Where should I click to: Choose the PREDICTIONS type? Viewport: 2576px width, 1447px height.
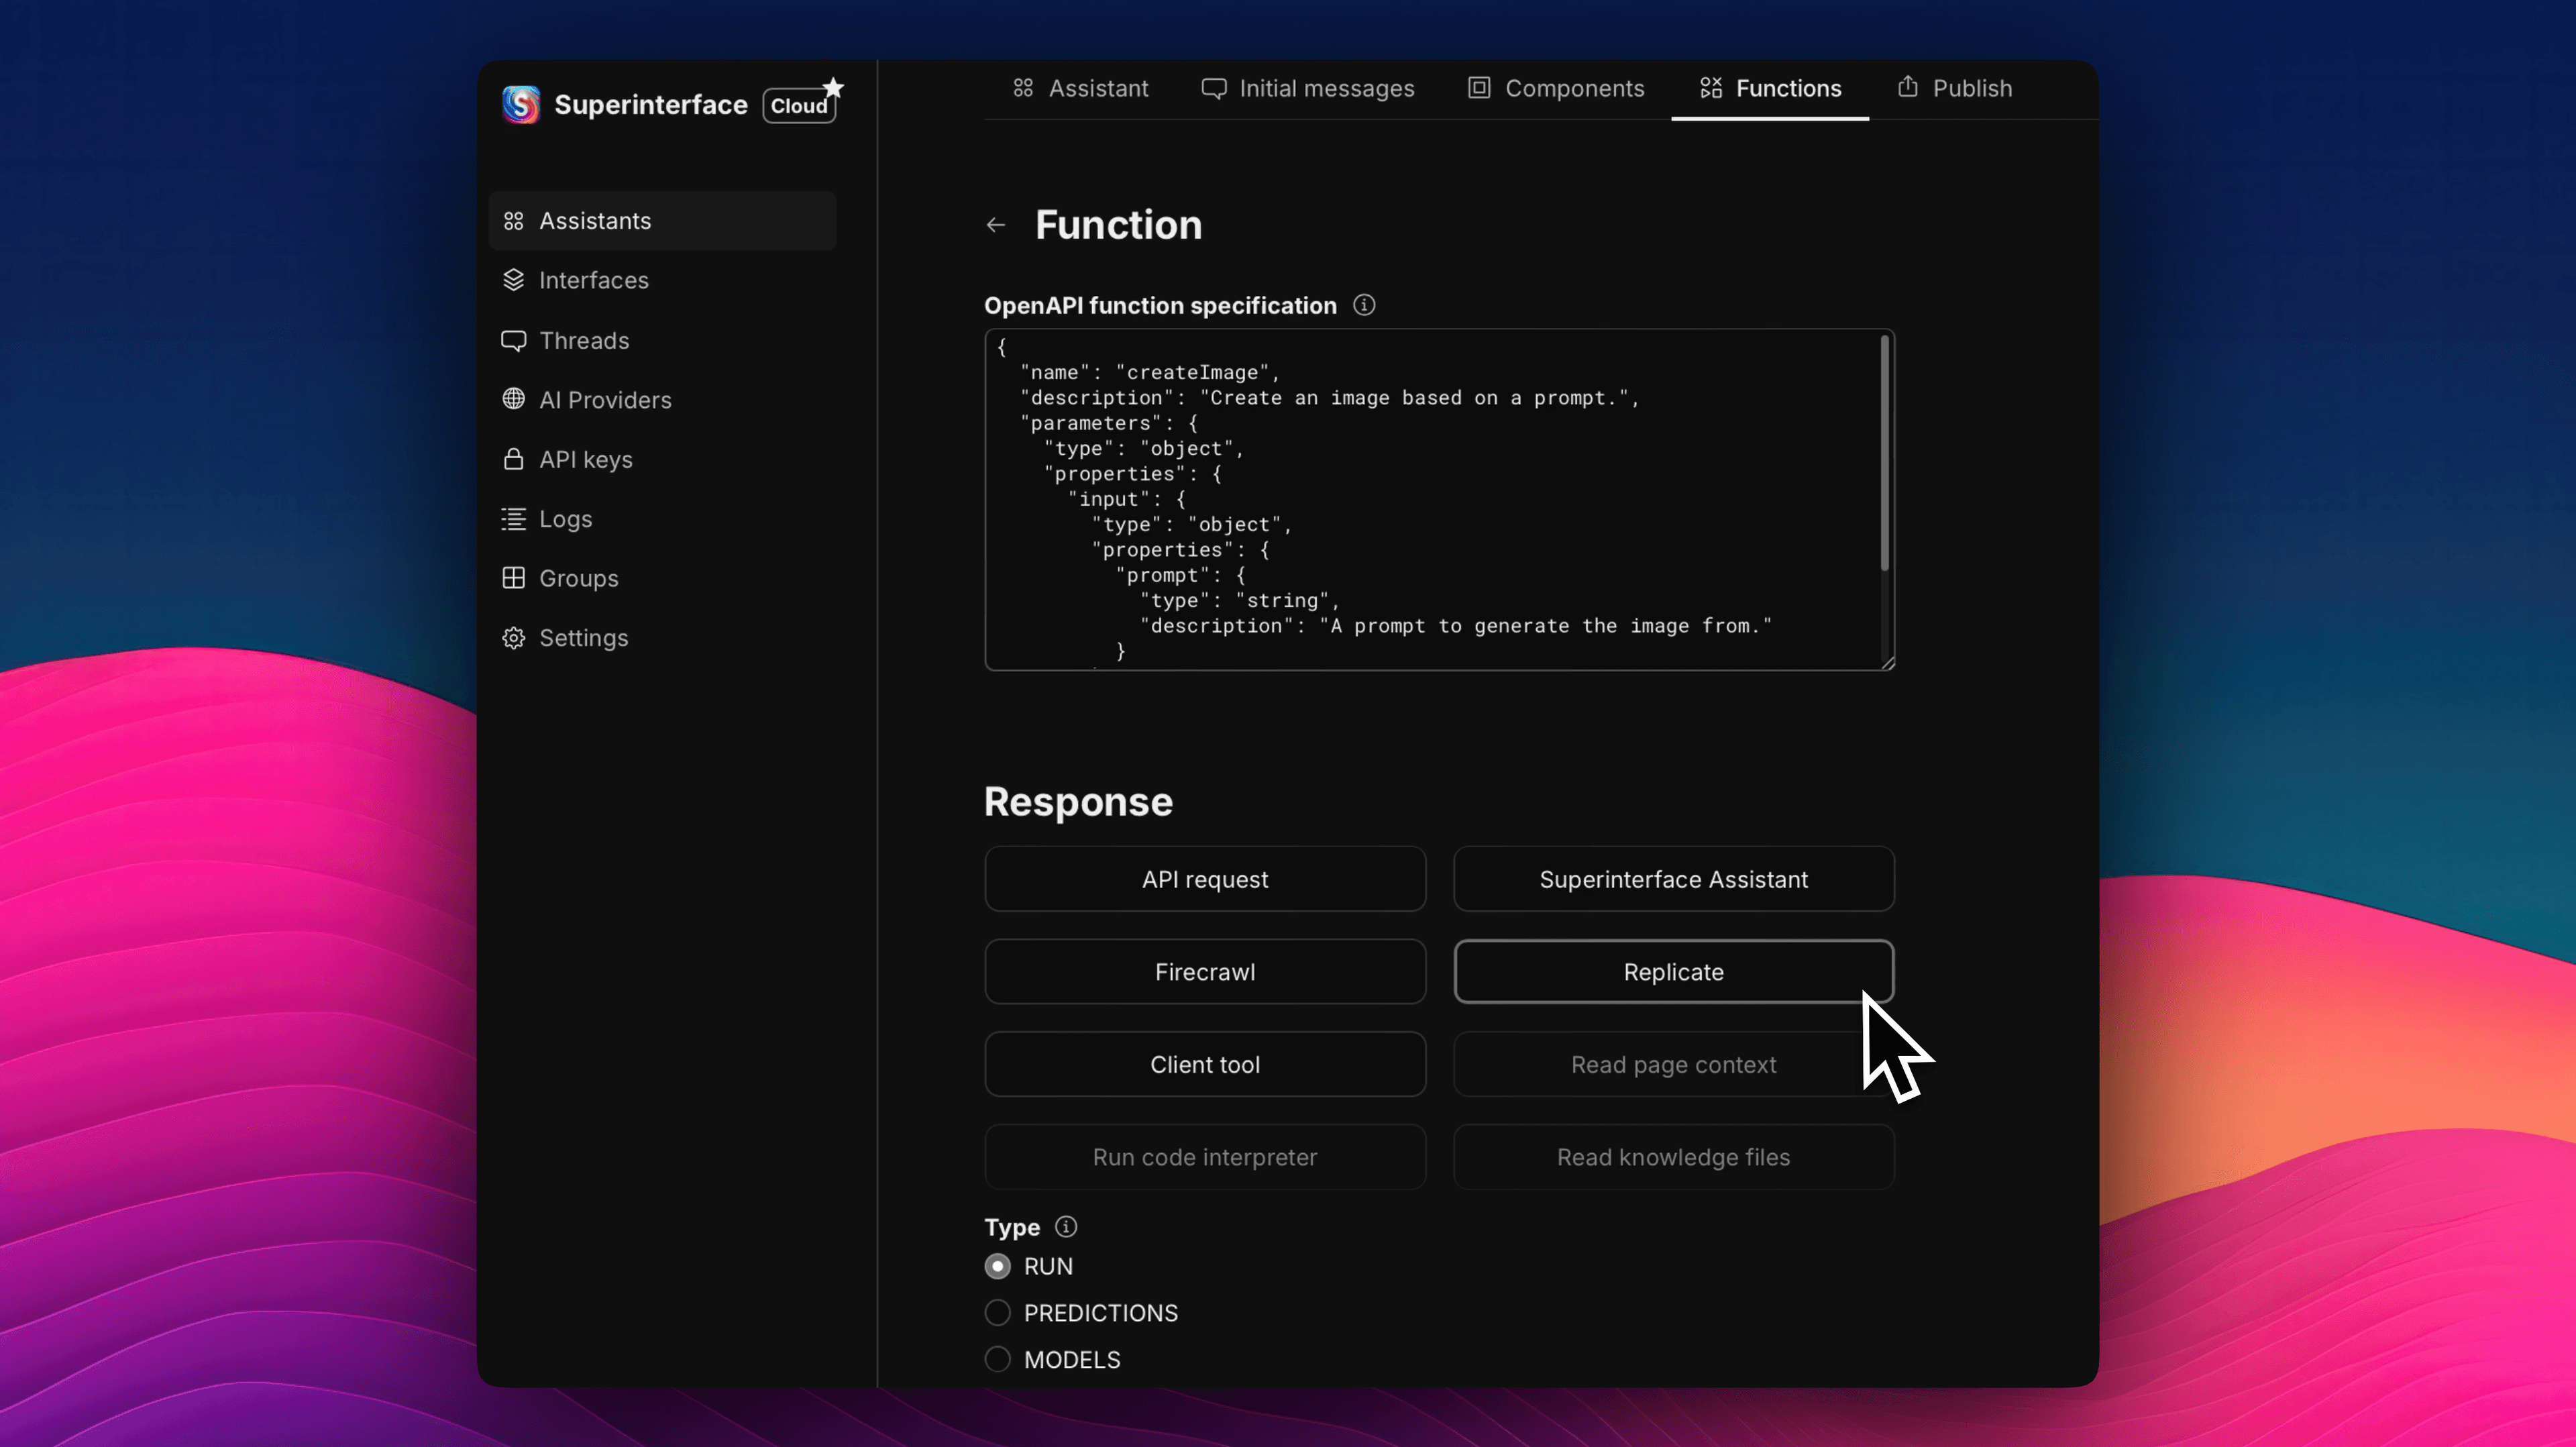[997, 1312]
